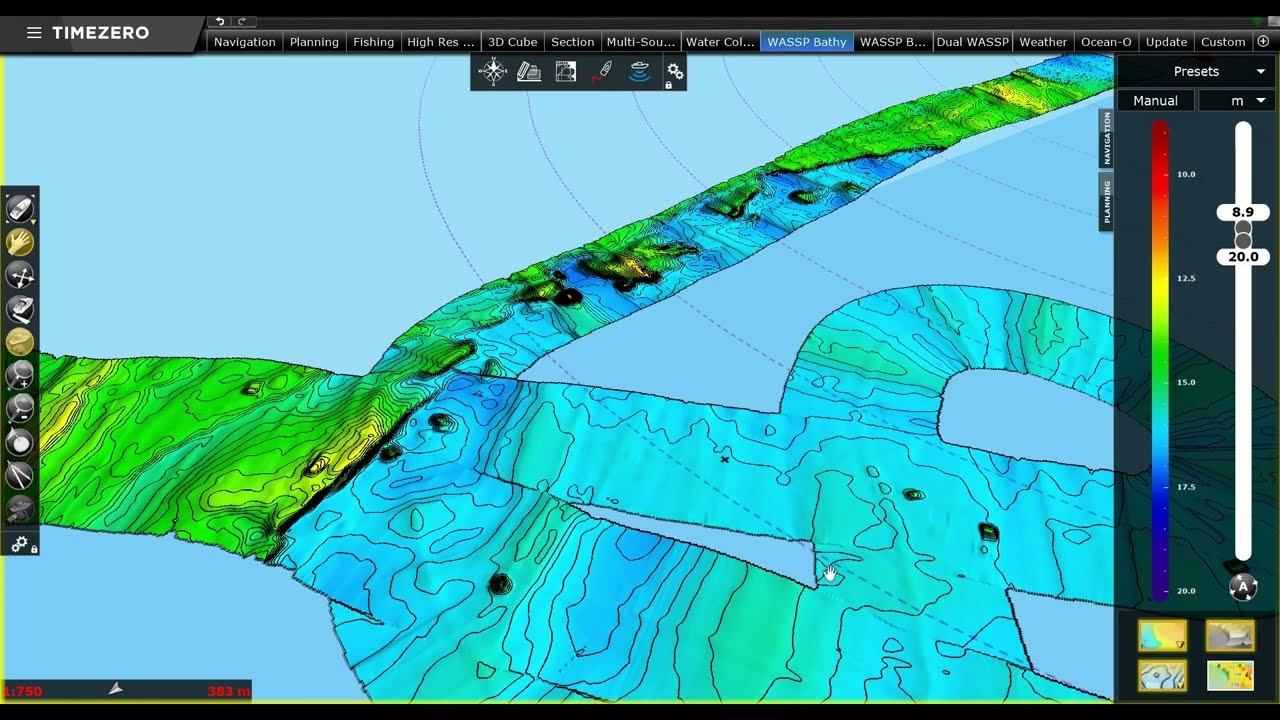Click the boat ruler tool in left toolbar
1280x720 pixels.
pos(20,309)
